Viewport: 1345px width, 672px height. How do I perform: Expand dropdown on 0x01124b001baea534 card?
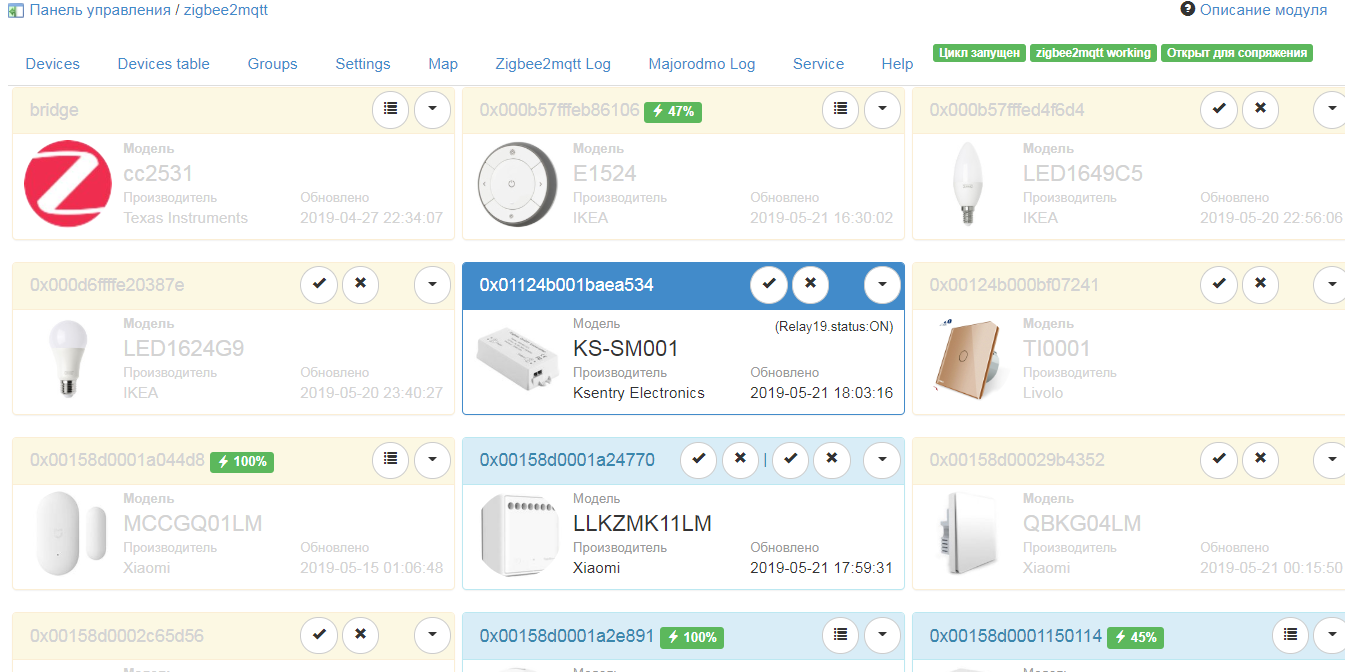(x=882, y=284)
